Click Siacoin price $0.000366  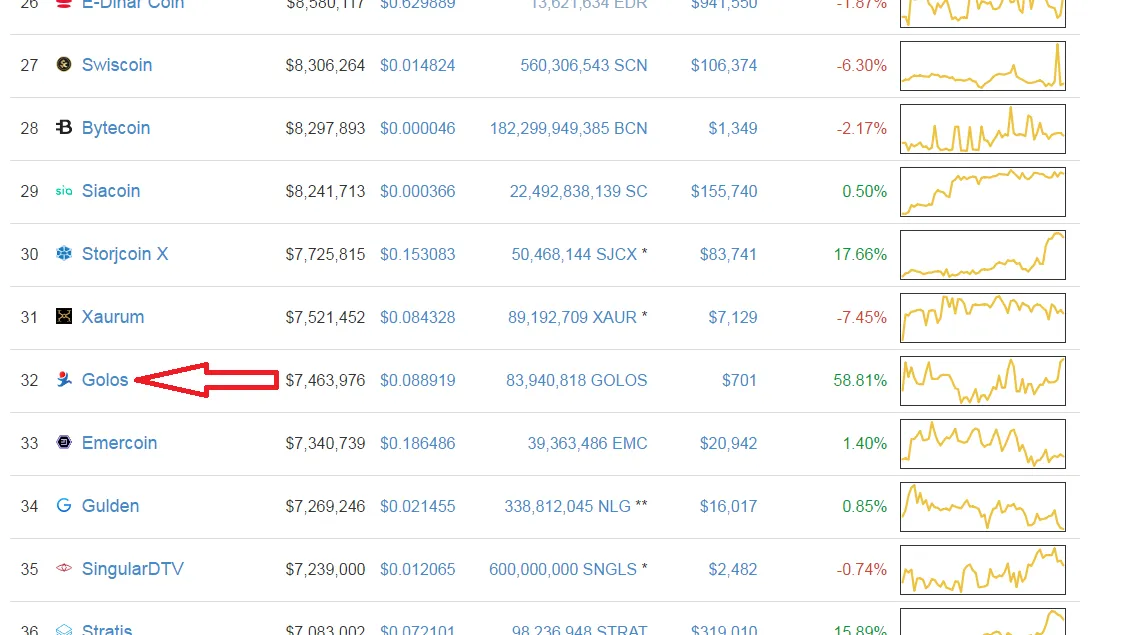[x=418, y=192]
